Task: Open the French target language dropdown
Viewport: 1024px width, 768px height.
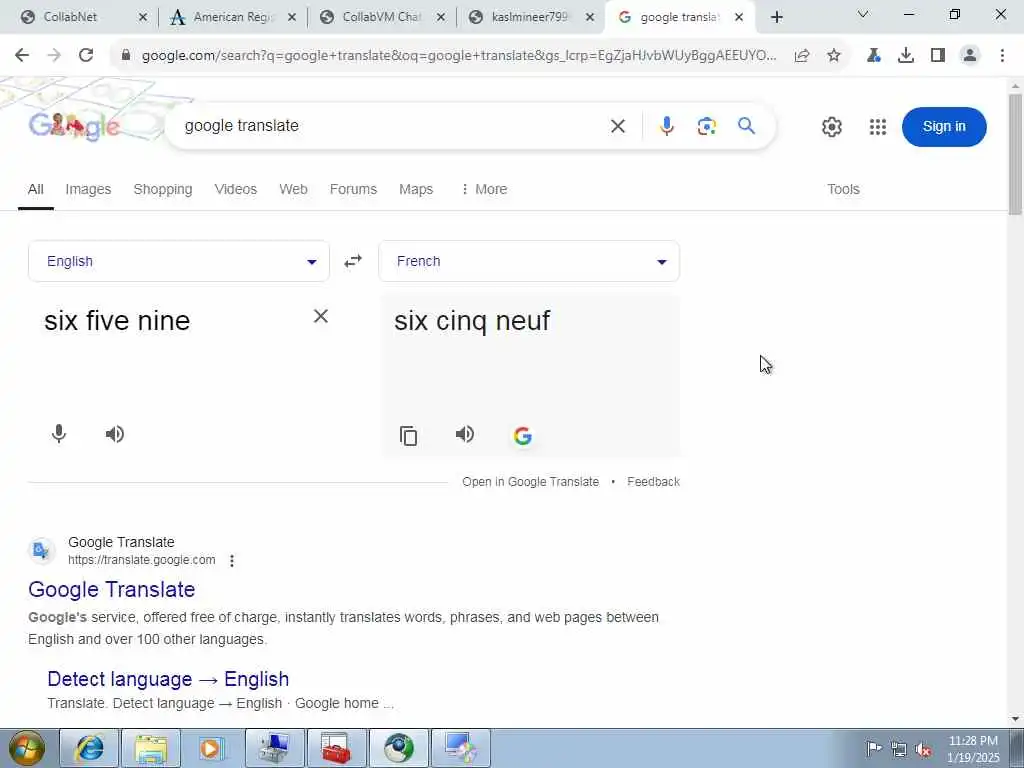Action: point(529,261)
